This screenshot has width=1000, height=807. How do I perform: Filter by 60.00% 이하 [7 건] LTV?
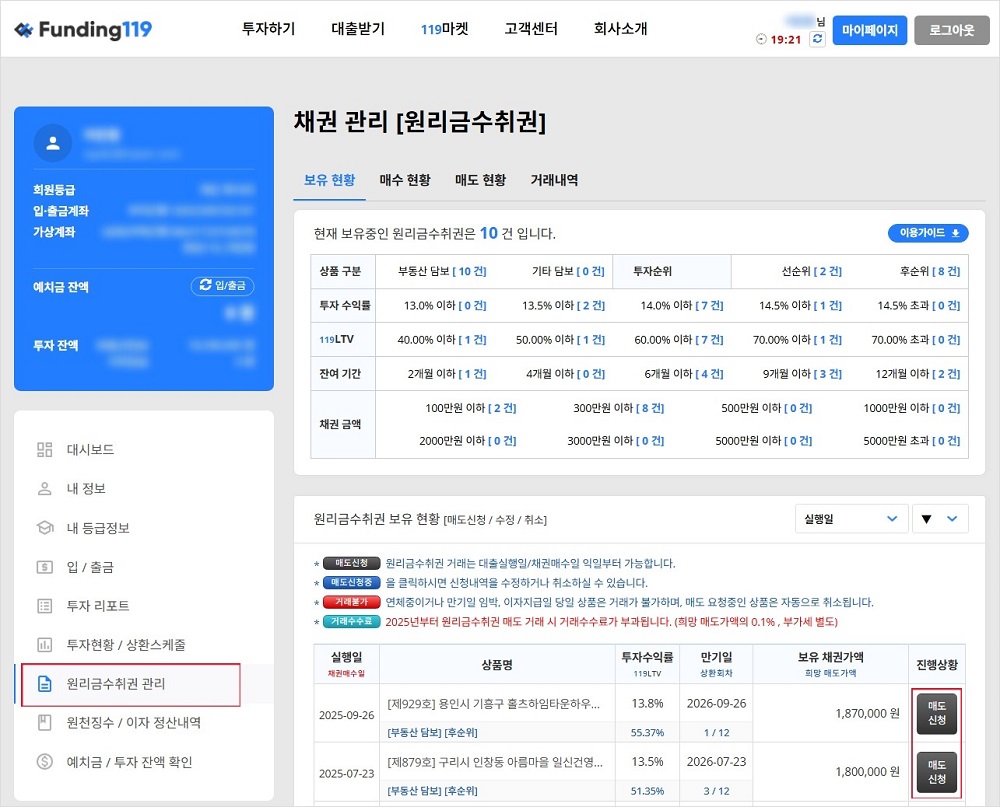(679, 340)
